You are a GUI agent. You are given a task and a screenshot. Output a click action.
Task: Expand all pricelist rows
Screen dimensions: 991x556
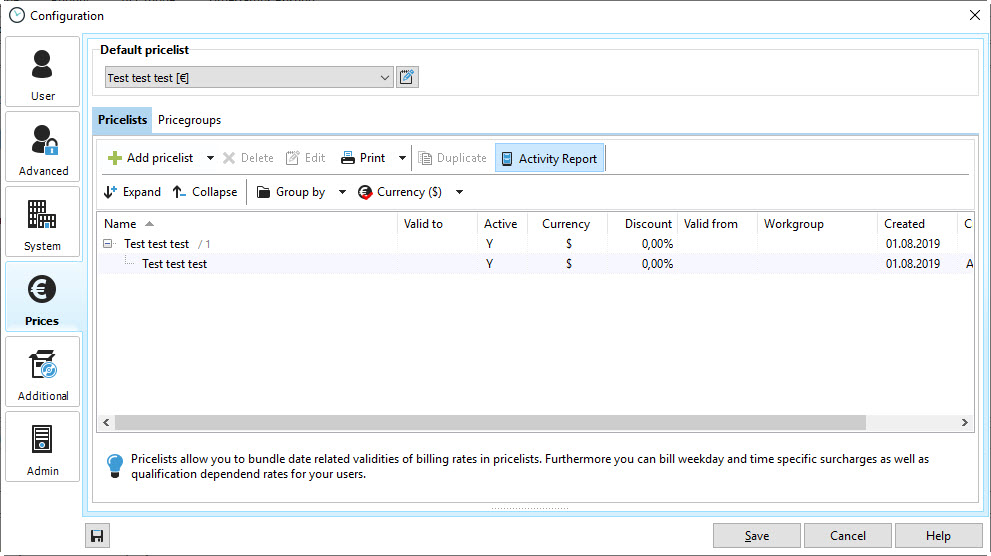pos(132,192)
